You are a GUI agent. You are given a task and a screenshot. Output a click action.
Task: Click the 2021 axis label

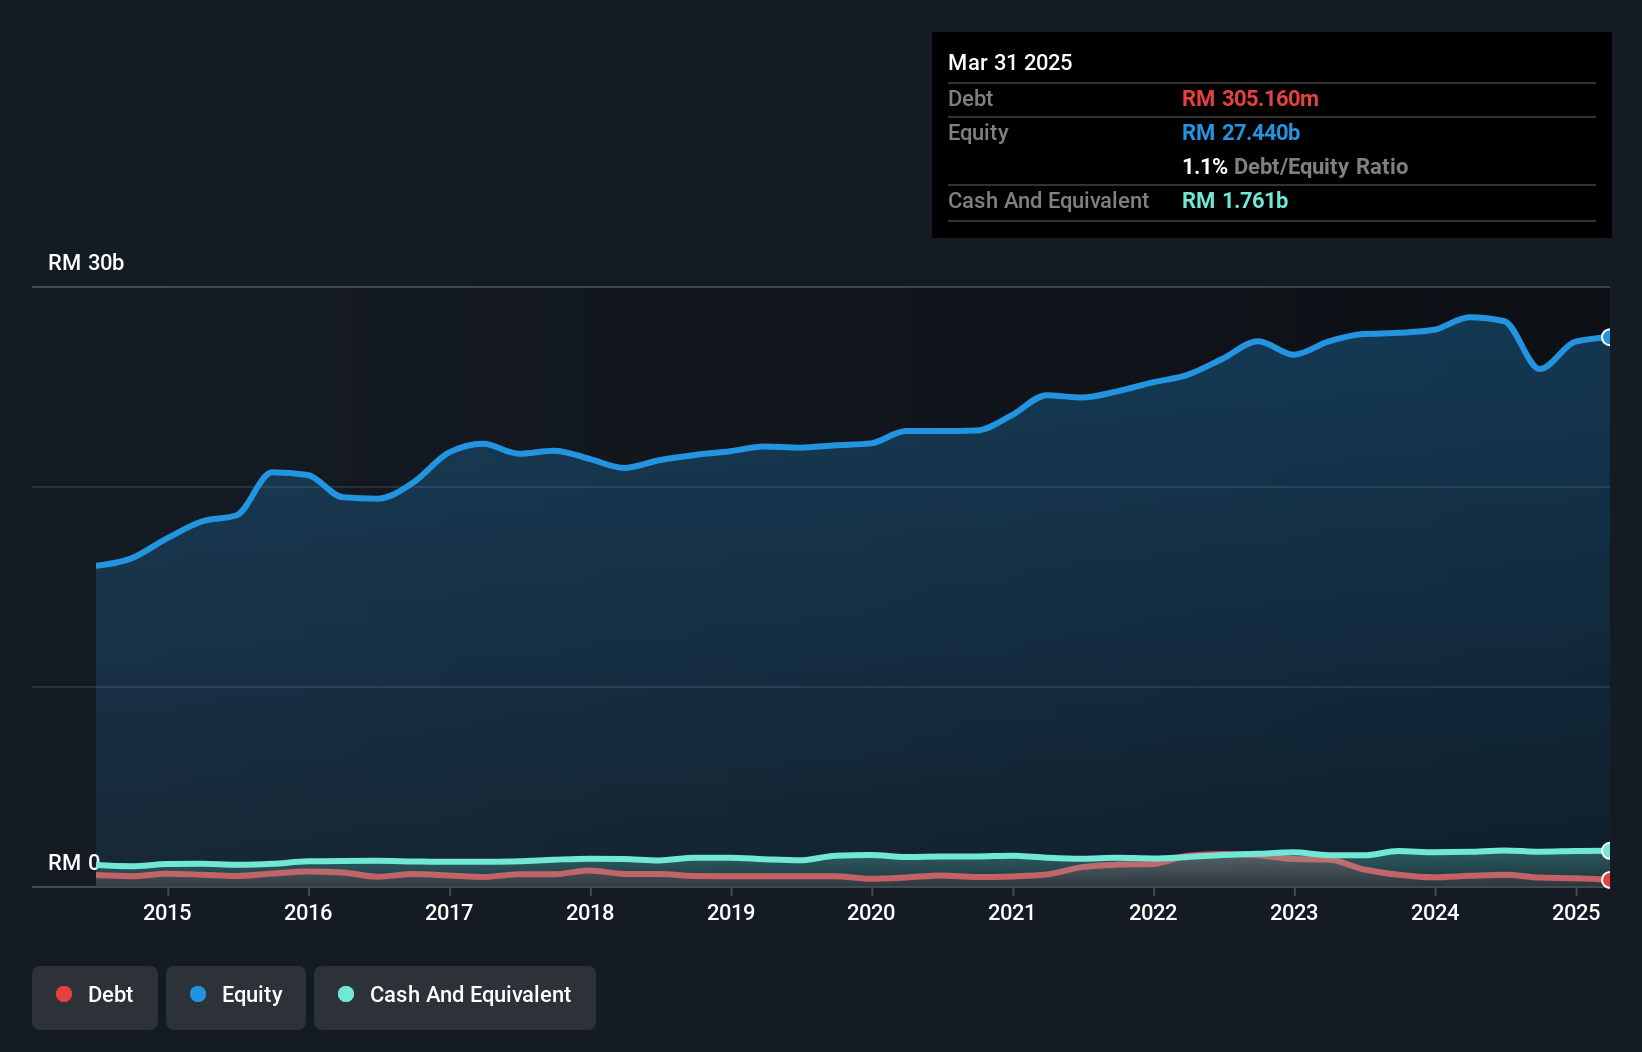point(1012,912)
